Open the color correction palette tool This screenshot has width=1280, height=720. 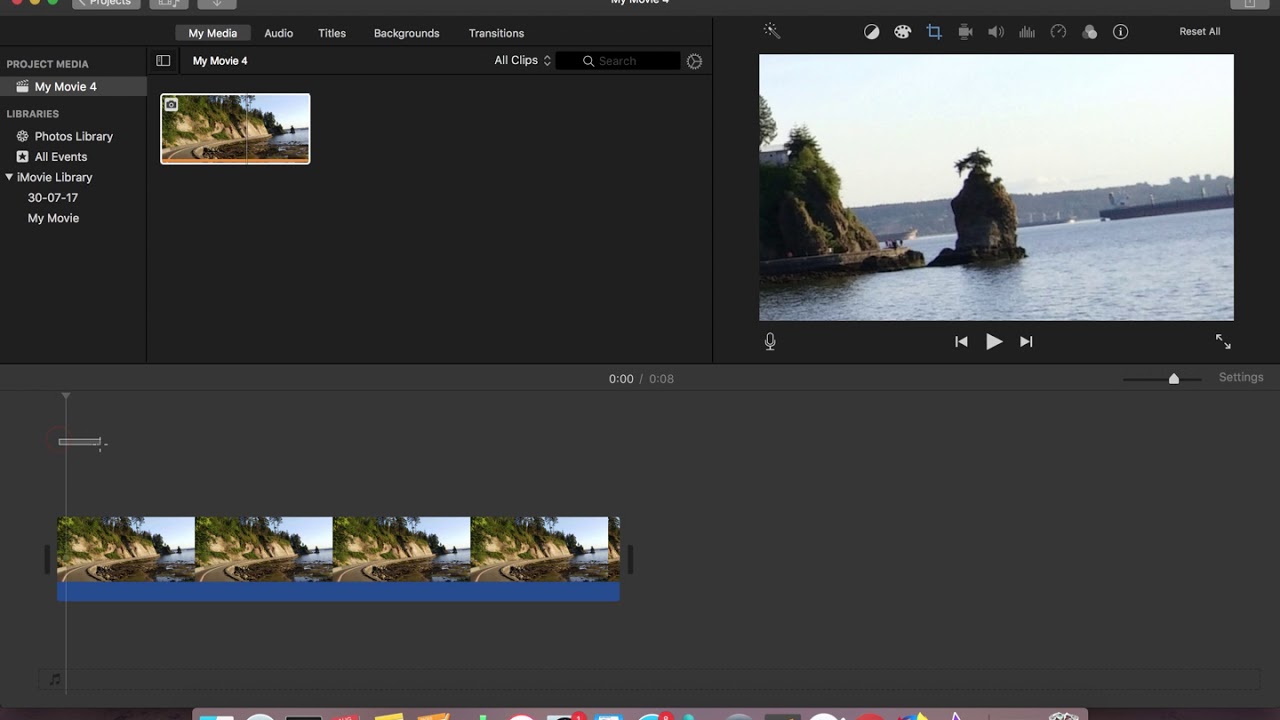click(x=902, y=32)
